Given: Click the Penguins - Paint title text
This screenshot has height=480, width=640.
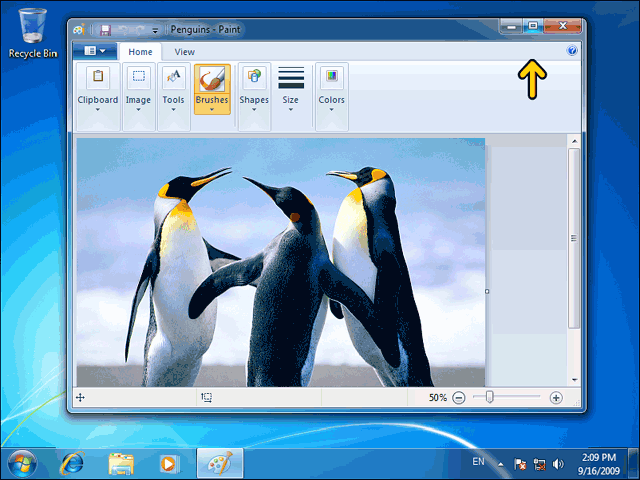Looking at the screenshot, I should point(205,30).
